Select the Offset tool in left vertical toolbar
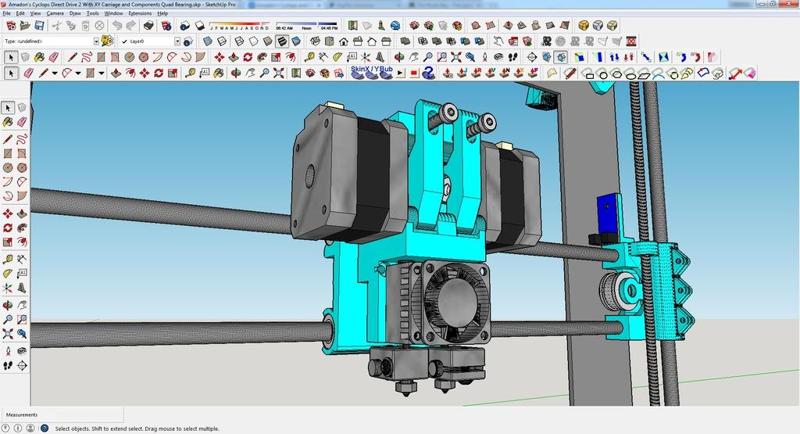 (21, 242)
